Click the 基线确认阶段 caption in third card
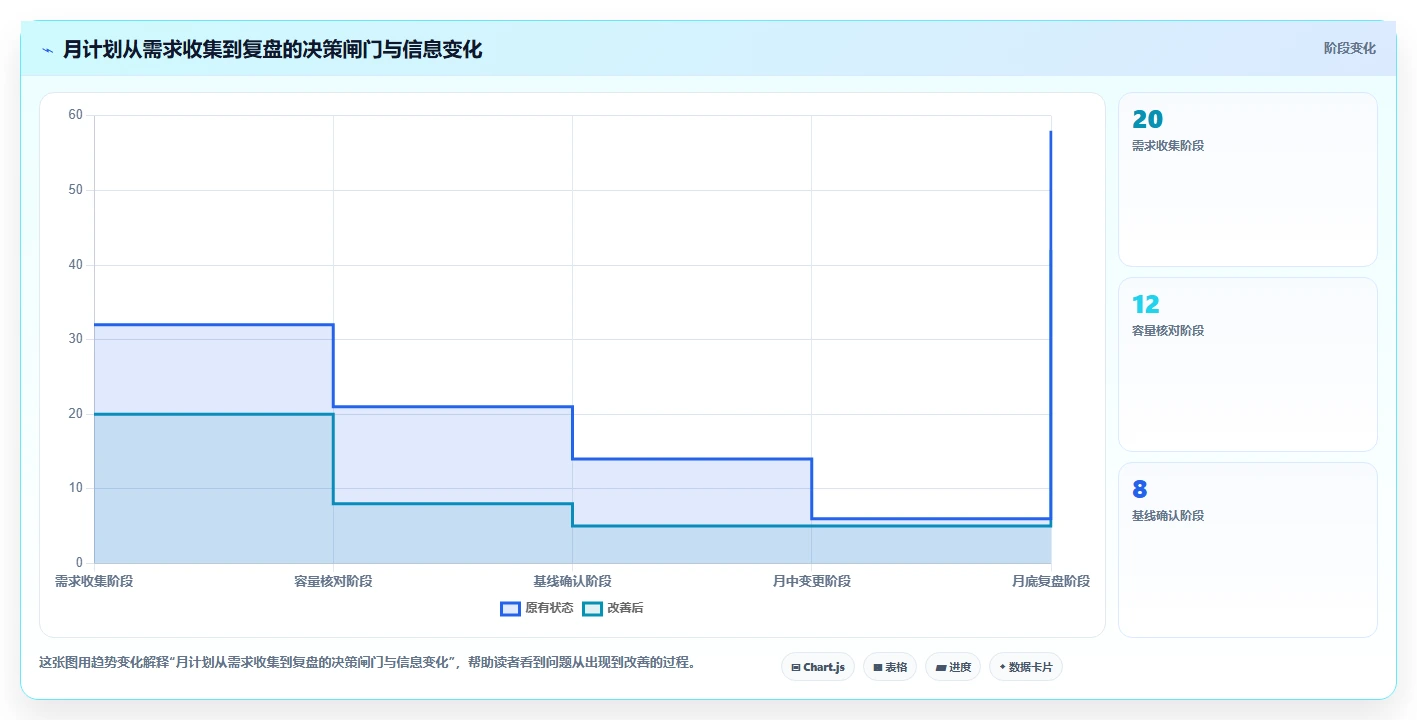Viewport: 1417px width, 720px height. click(1168, 516)
